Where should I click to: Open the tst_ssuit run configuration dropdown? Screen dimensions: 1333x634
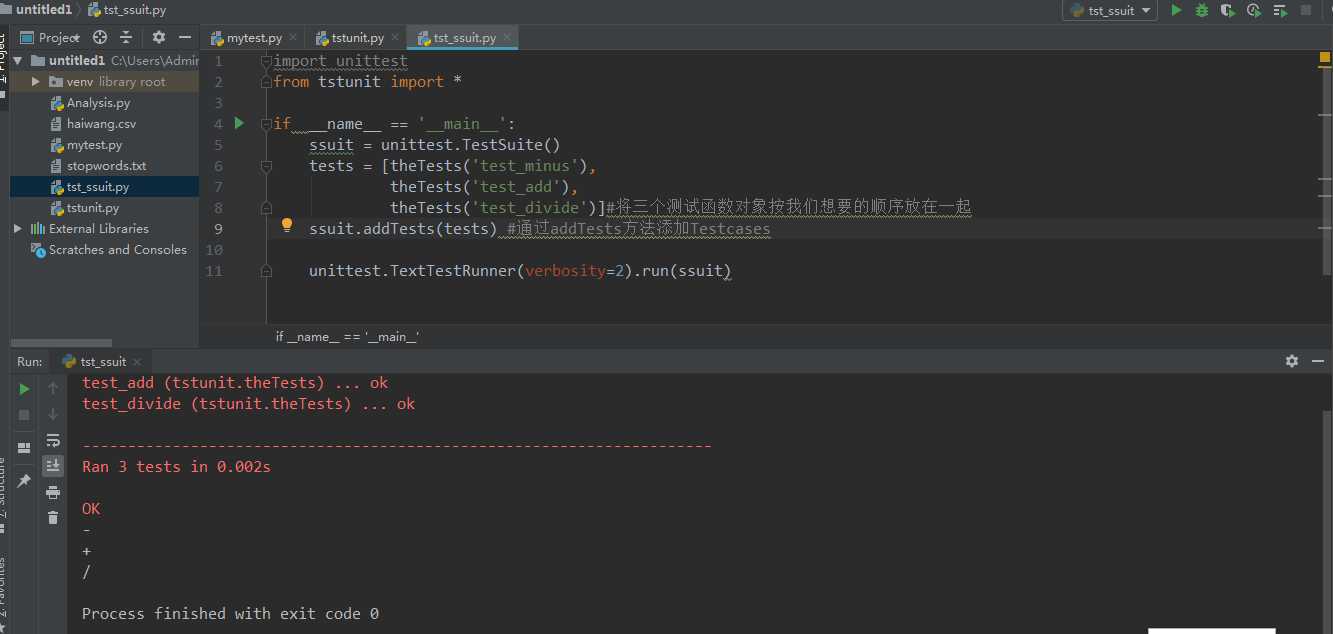click(1110, 10)
